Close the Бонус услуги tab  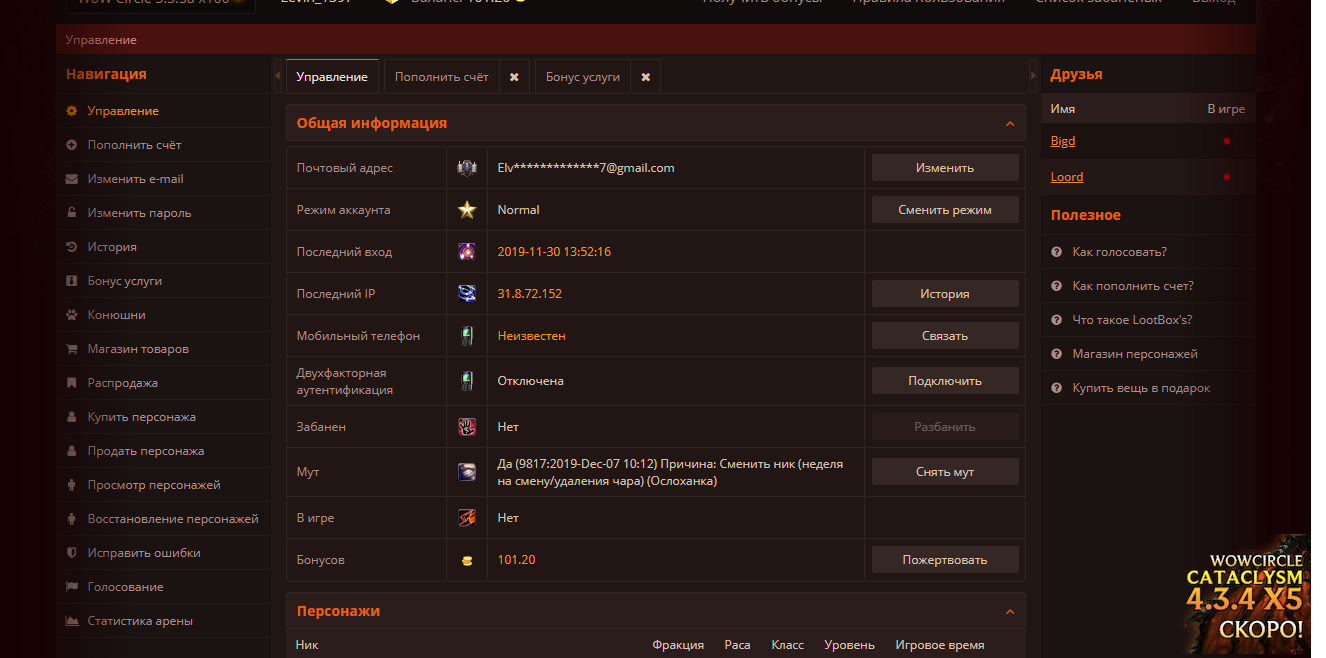[646, 77]
